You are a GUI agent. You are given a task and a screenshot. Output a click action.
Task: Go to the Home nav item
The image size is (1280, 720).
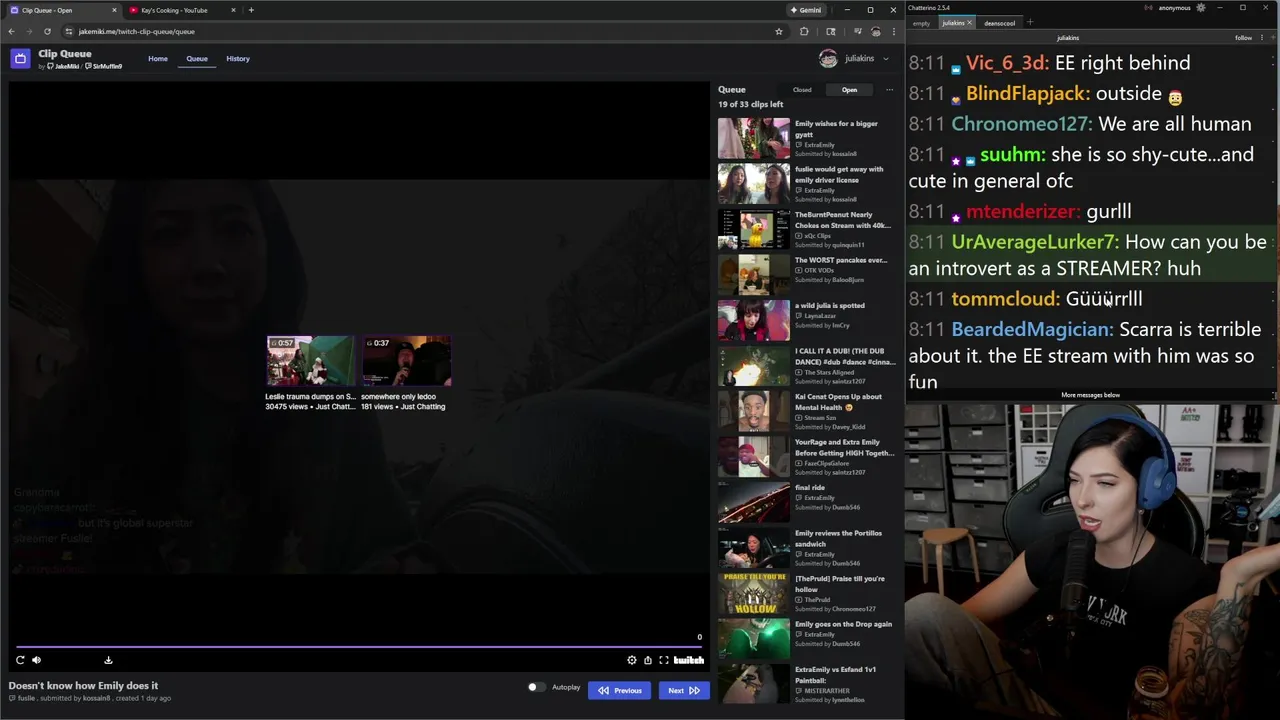coord(158,59)
